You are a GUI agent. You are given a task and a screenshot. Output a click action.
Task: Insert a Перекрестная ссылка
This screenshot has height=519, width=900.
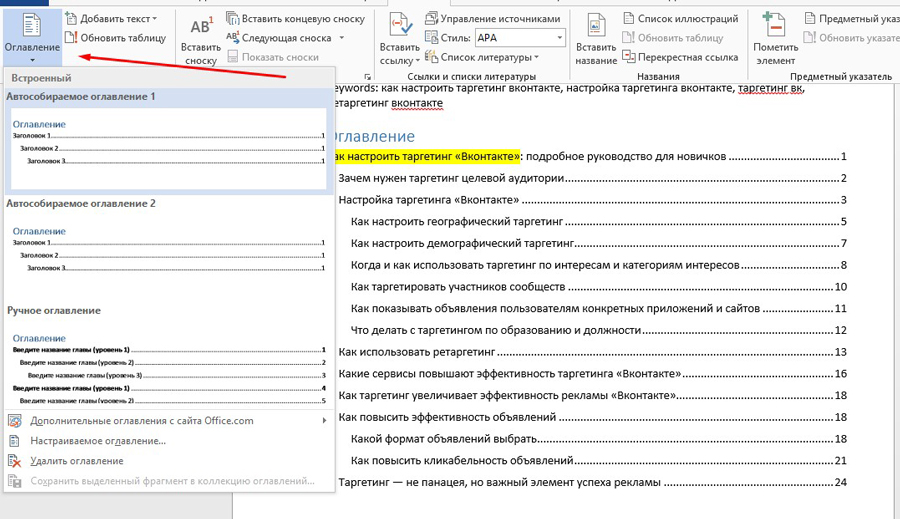[x=680, y=57]
